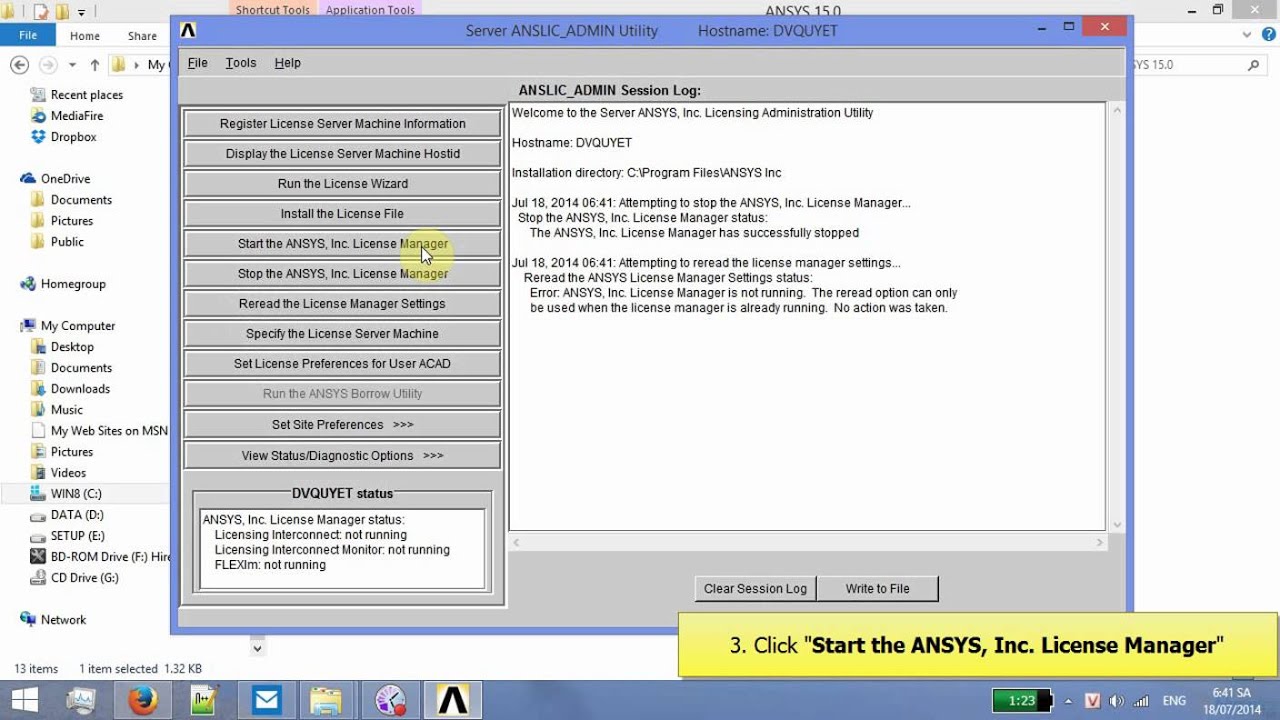
Task: Open the Mail app taskbar icon
Action: (266, 701)
